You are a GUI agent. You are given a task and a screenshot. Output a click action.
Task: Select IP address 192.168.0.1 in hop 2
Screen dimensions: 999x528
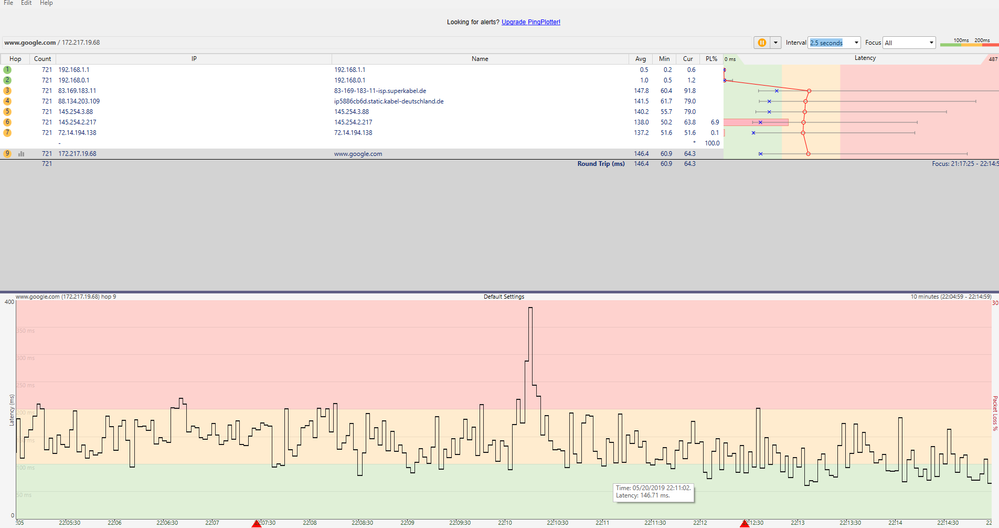74,80
